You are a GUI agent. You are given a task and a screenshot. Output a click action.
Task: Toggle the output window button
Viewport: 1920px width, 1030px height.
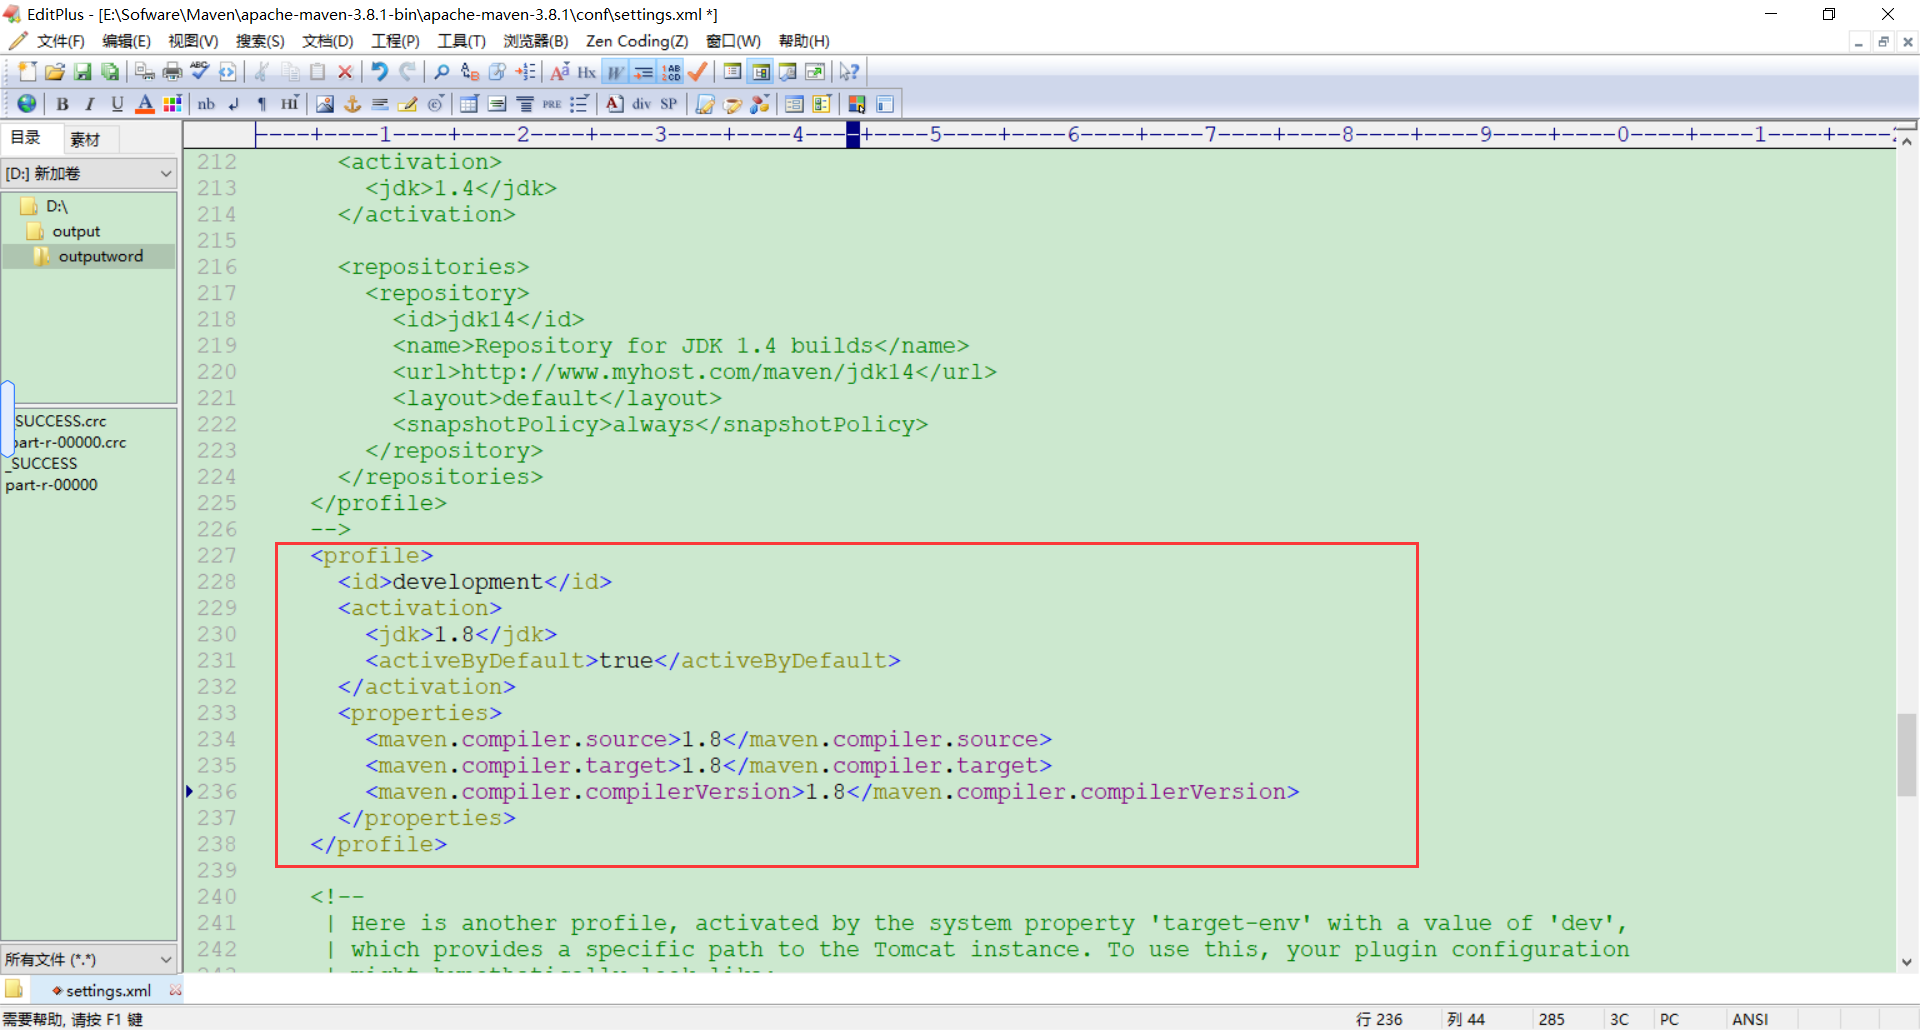pyautogui.click(x=788, y=72)
